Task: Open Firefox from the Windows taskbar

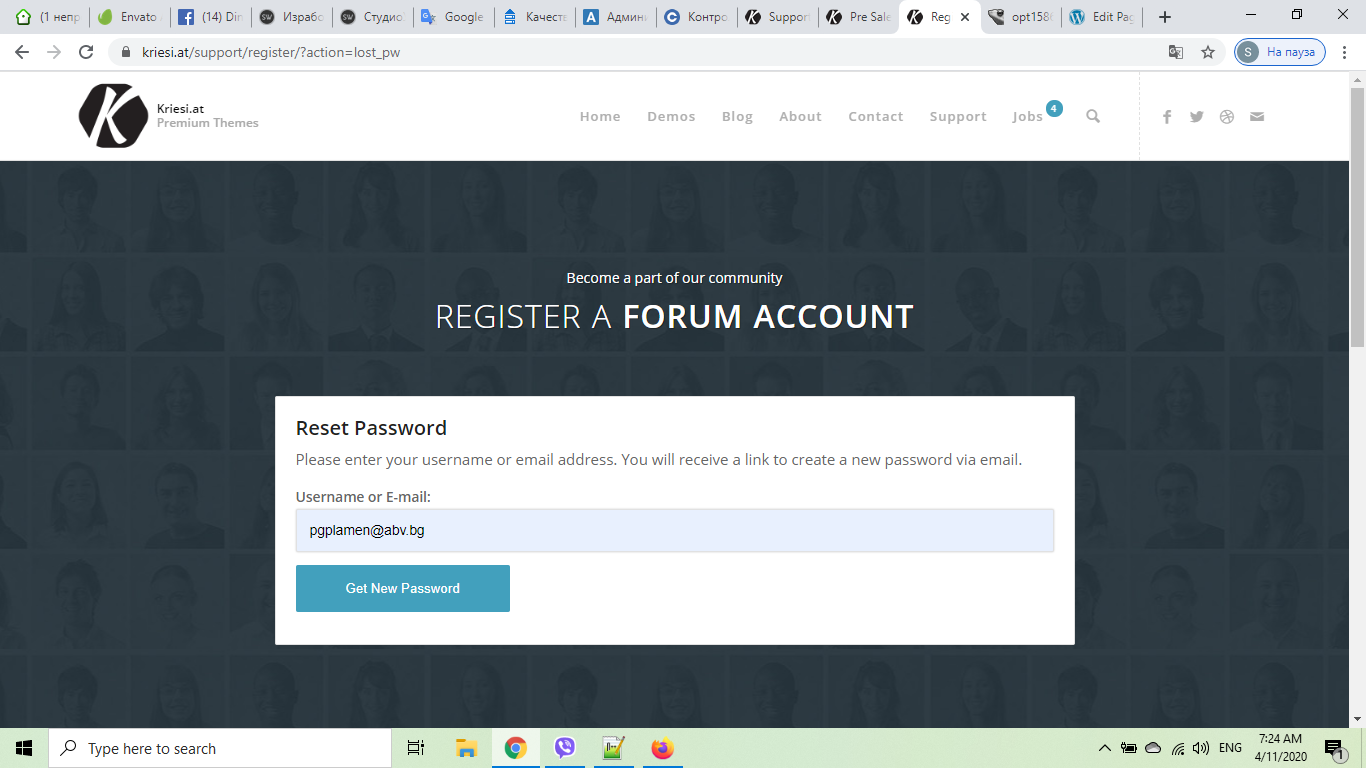Action: pos(662,748)
